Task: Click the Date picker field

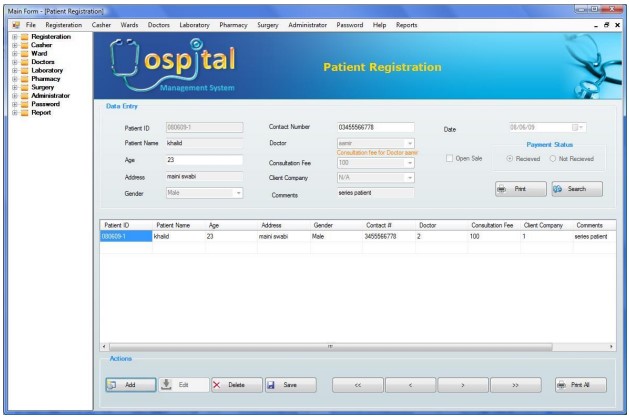Action: (548, 128)
